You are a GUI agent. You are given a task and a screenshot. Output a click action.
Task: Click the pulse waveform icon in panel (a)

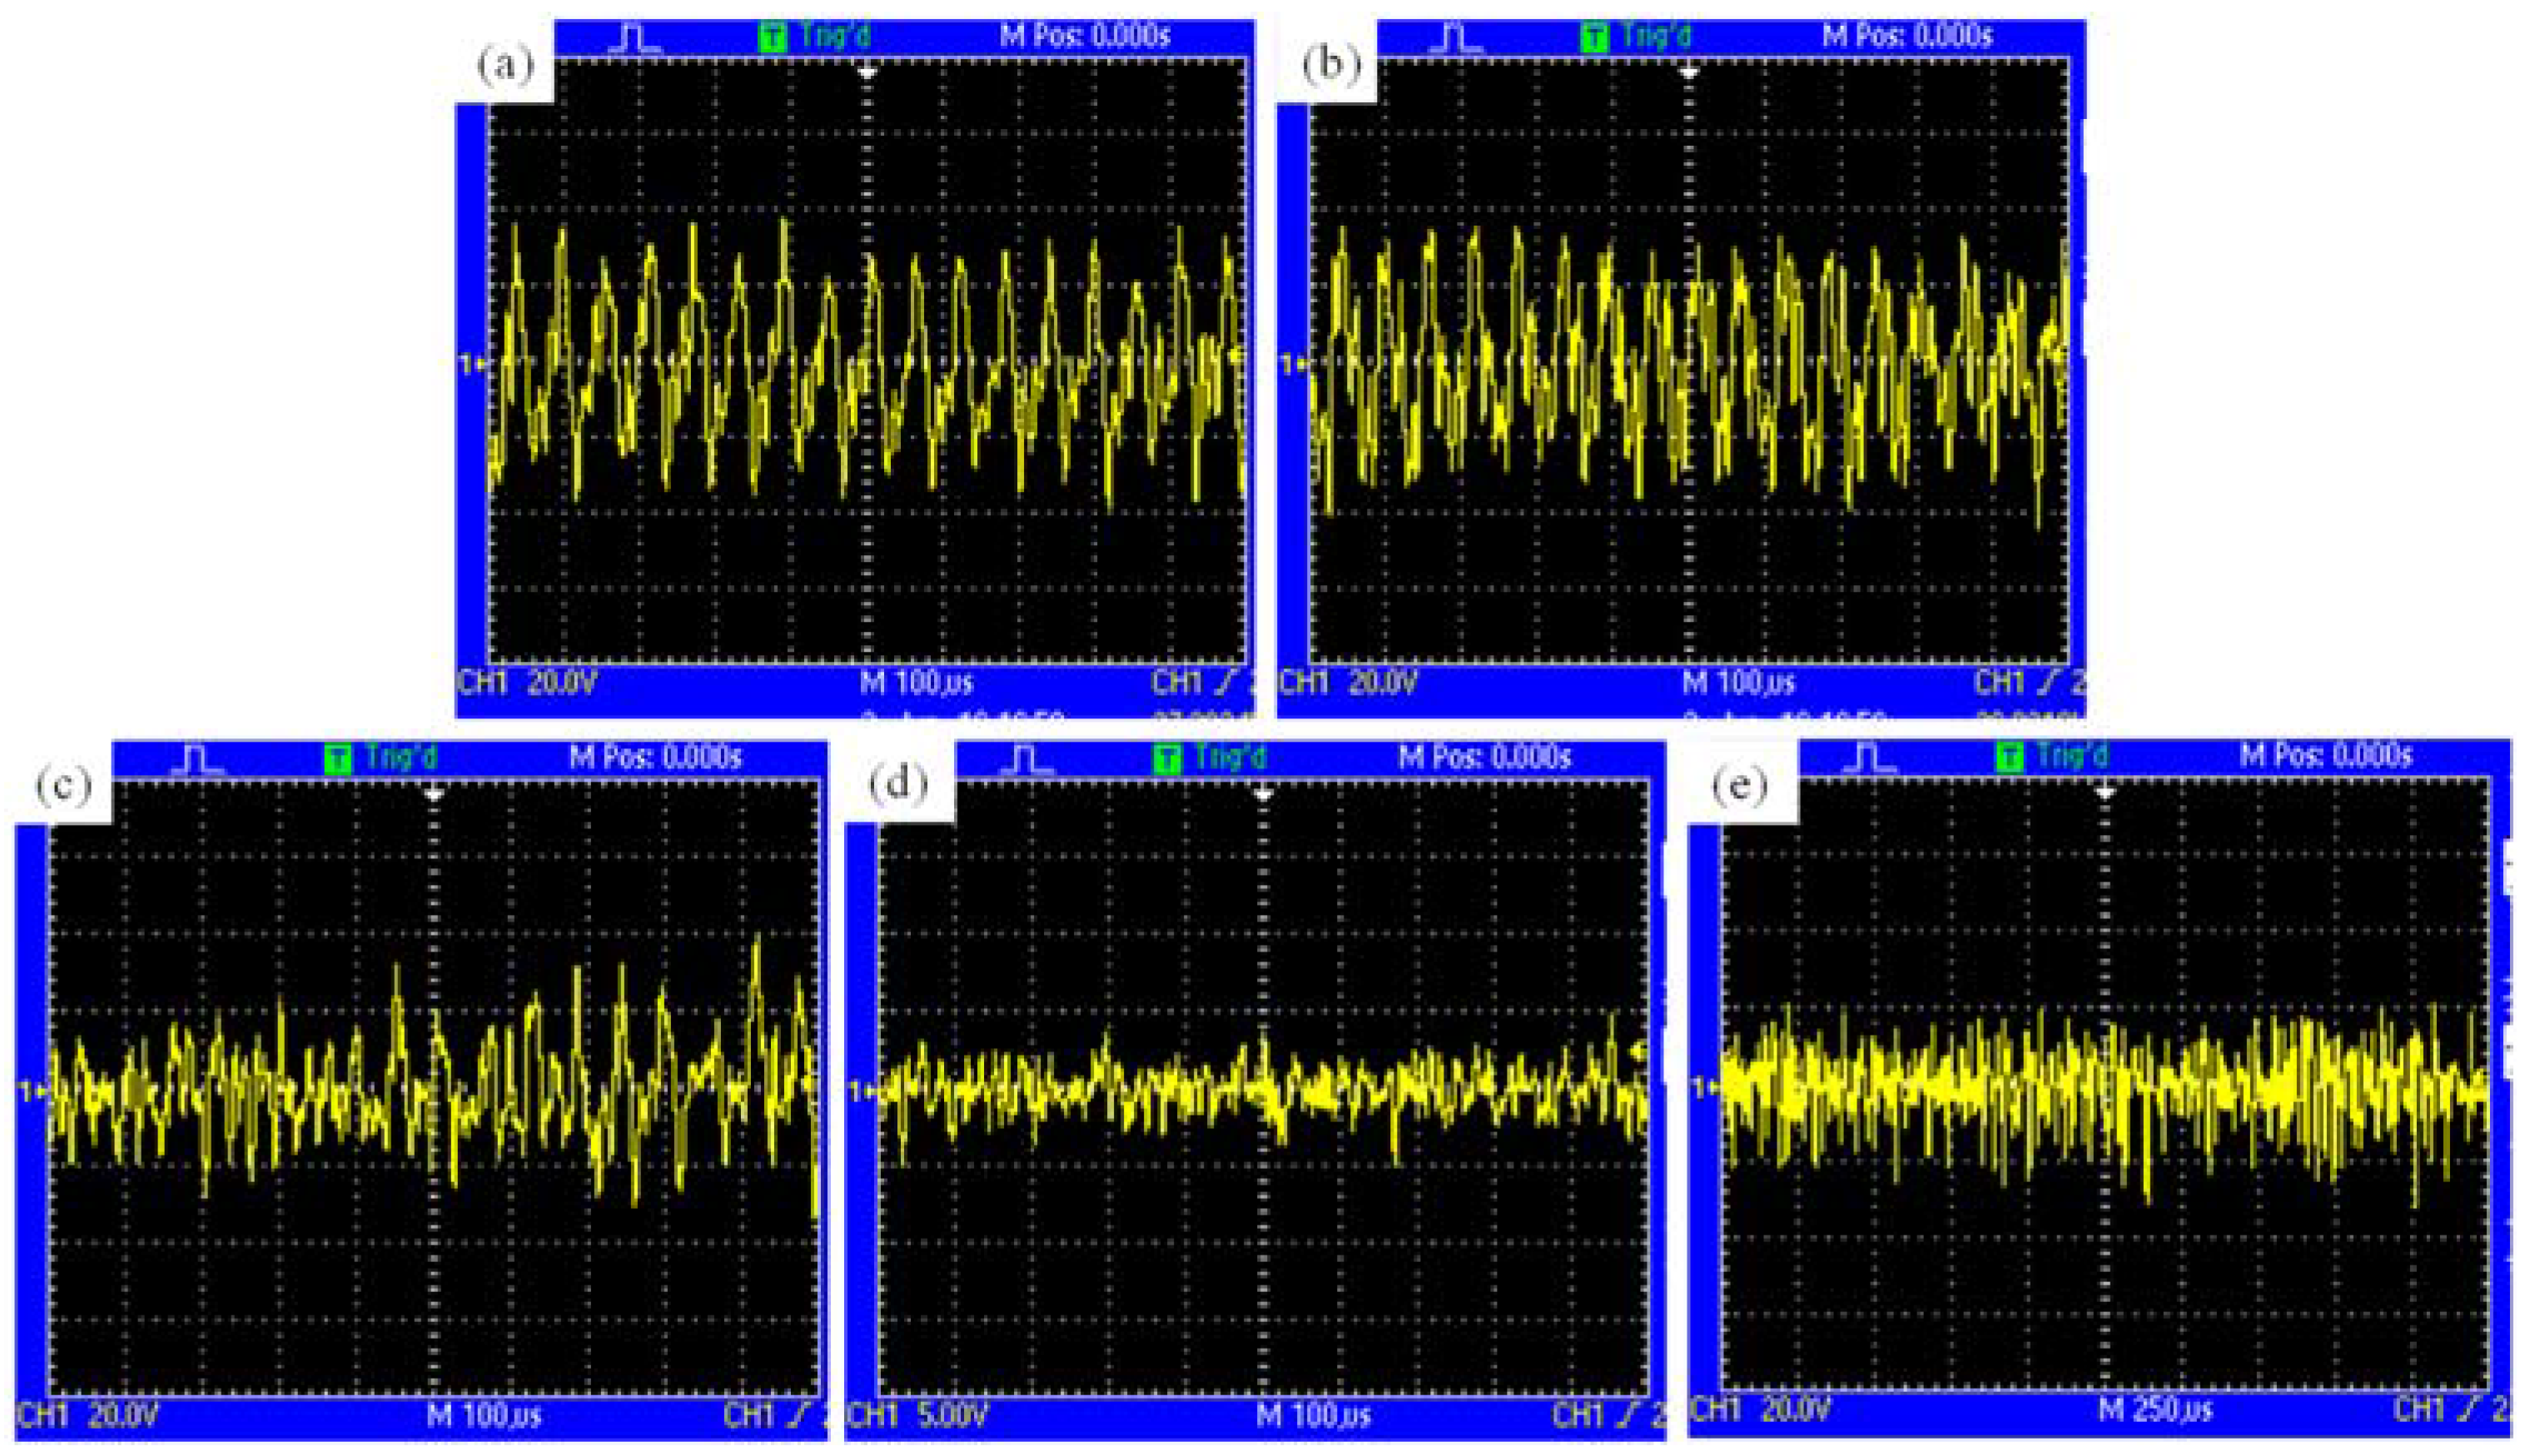coord(637,38)
